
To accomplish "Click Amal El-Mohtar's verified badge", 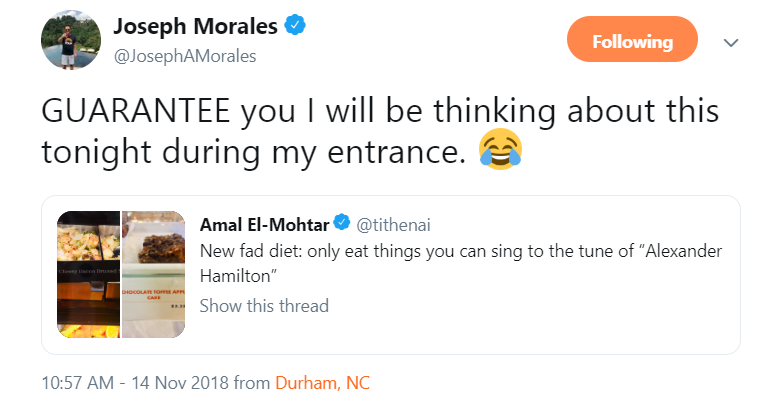I will coord(341,222).
